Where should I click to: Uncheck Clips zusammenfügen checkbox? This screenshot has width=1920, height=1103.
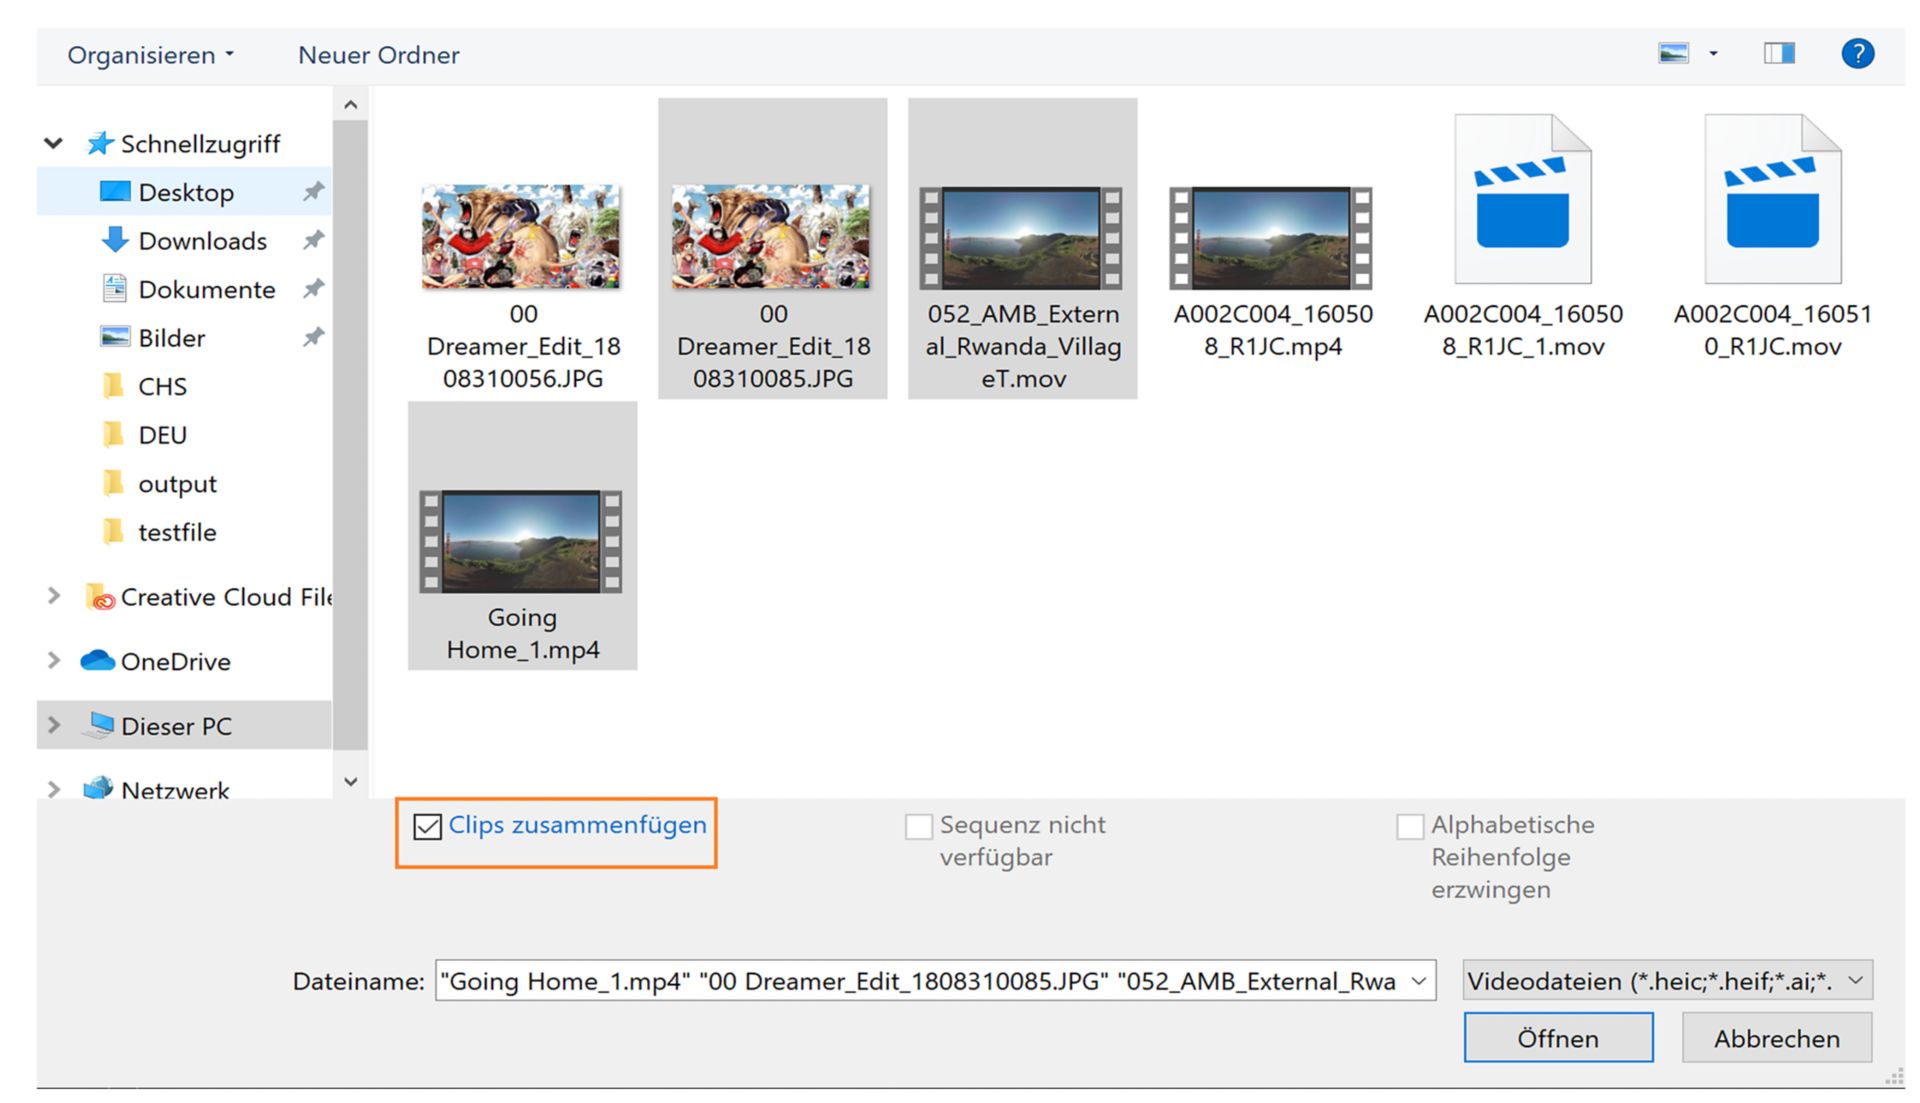click(x=427, y=827)
